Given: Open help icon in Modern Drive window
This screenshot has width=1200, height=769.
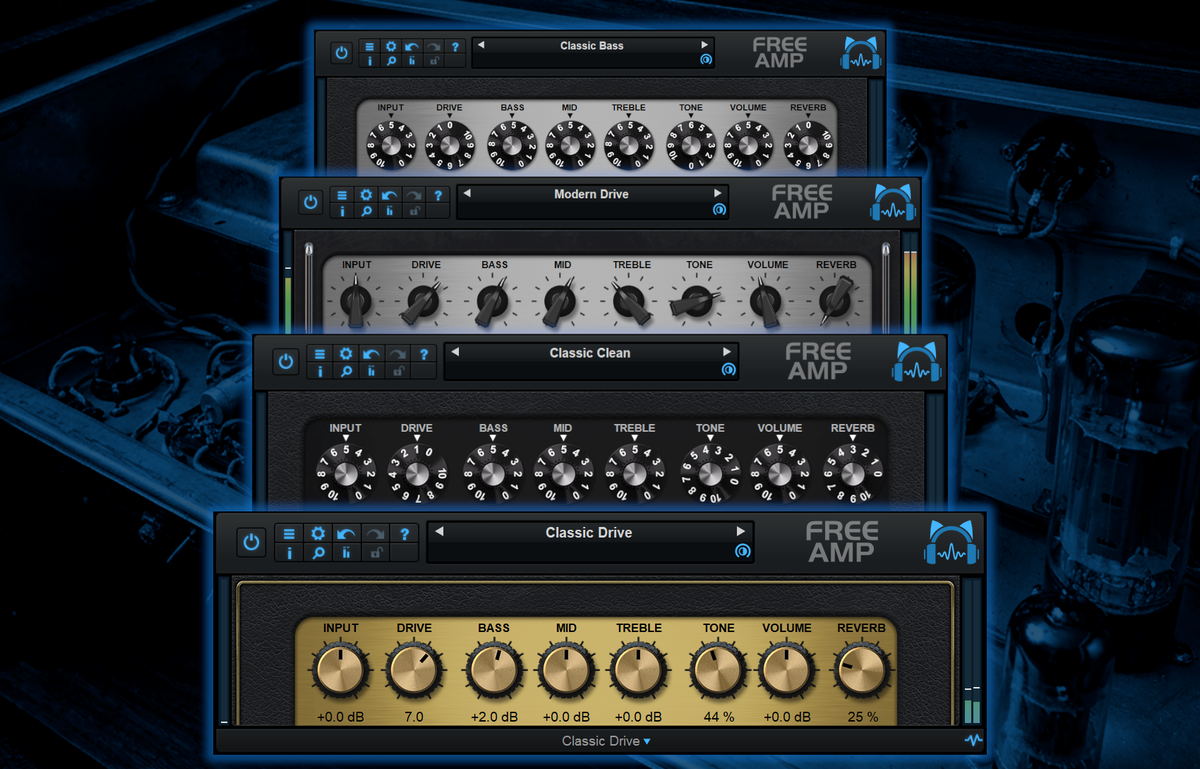Looking at the screenshot, I should point(437,196).
